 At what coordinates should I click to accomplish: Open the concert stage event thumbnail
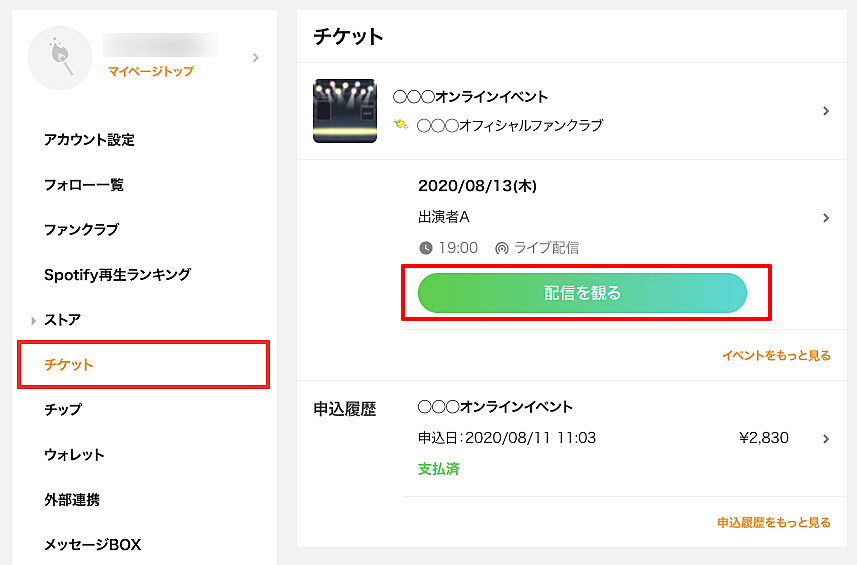pyautogui.click(x=345, y=111)
